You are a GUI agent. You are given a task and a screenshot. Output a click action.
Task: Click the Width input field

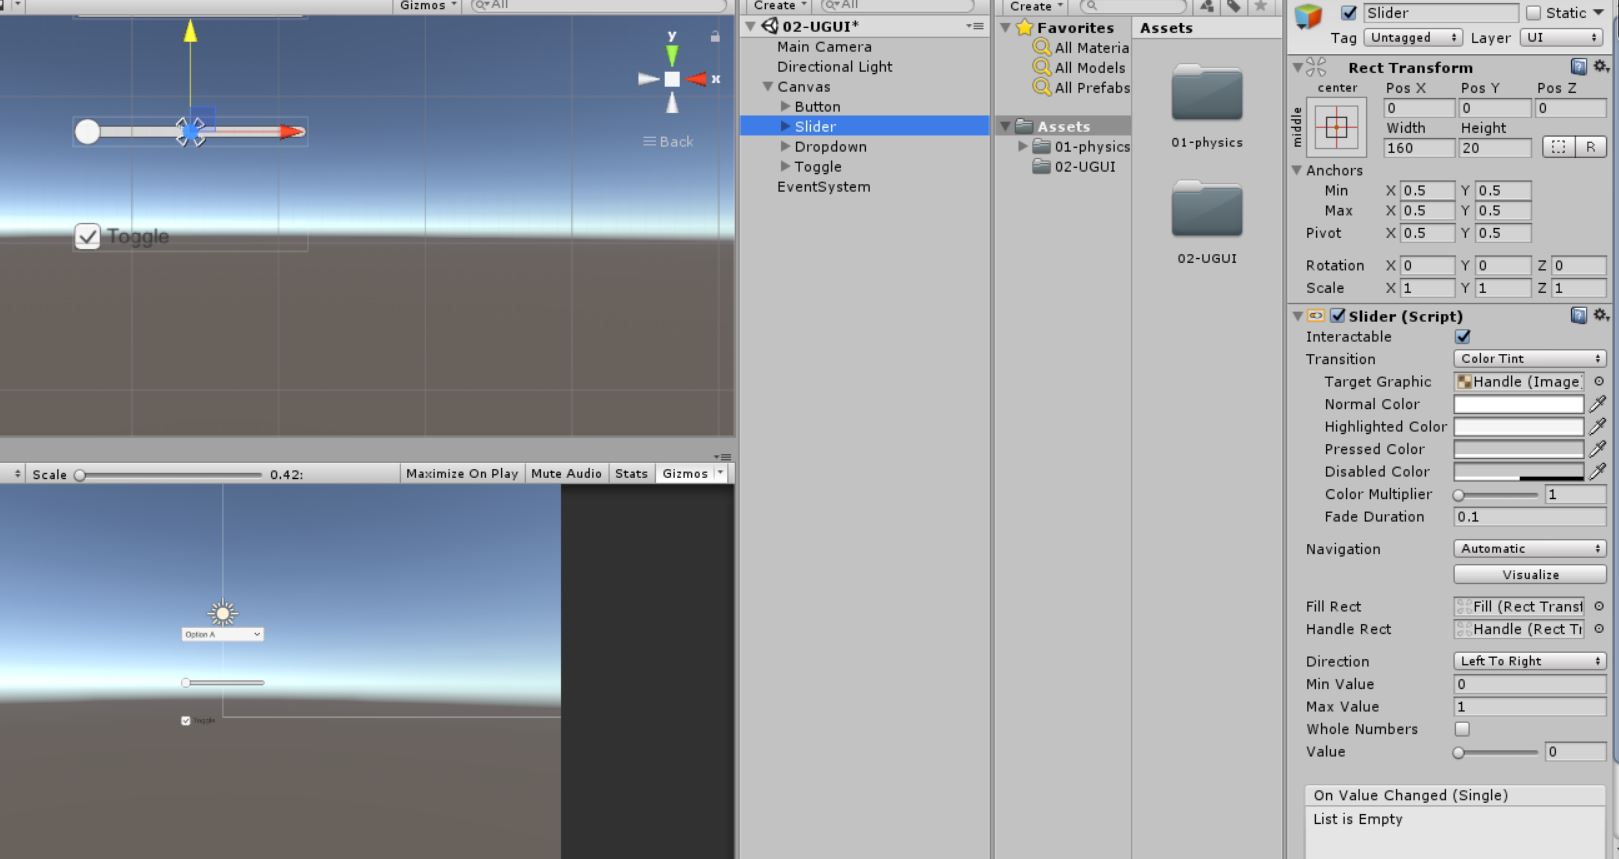(x=1419, y=148)
